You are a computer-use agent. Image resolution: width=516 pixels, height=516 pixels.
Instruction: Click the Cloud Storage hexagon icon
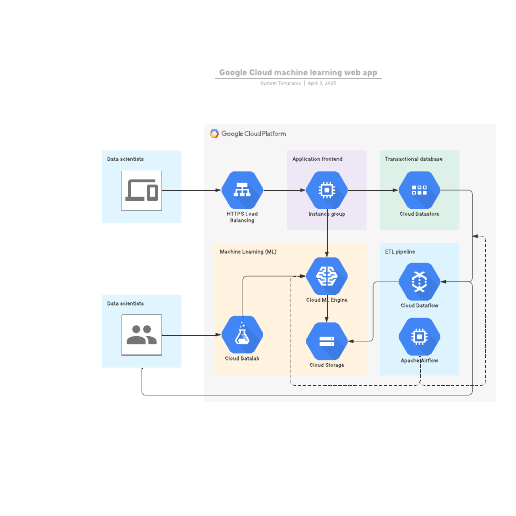pos(327,341)
